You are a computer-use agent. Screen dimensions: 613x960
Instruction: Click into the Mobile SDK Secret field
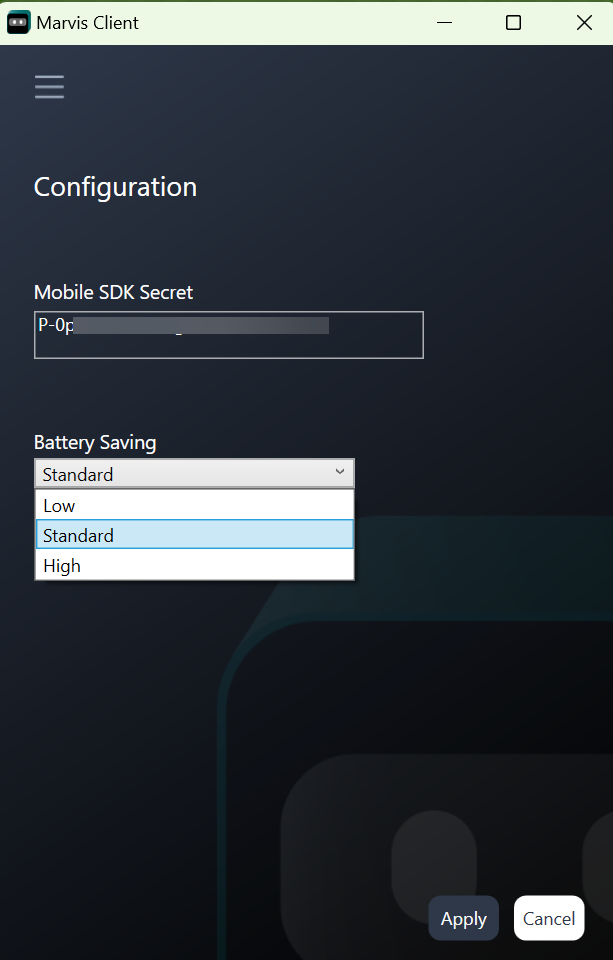coord(228,335)
